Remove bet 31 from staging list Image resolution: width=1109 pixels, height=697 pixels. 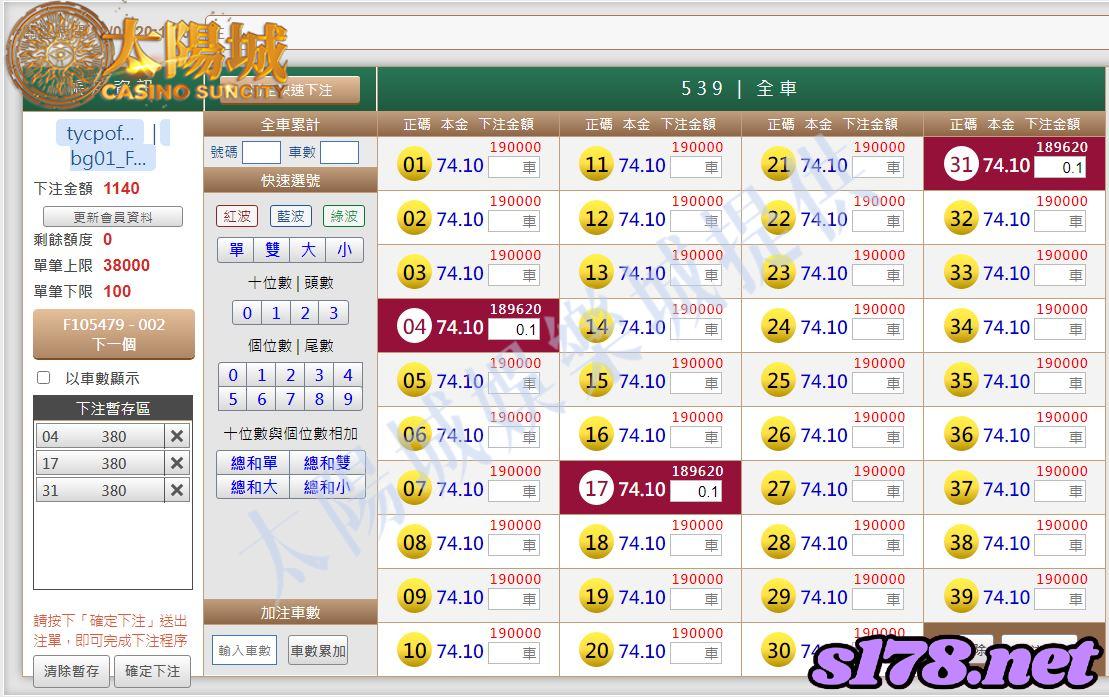pyautogui.click(x=177, y=490)
